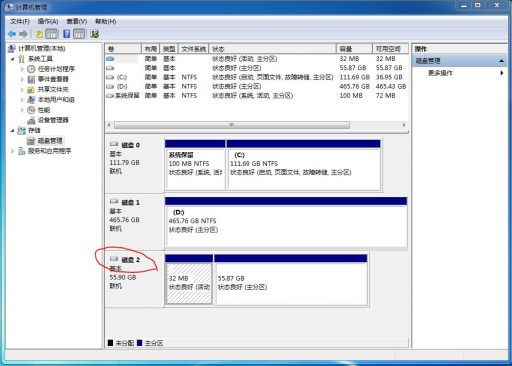The width and height of the screenshot is (512, 366).
Task: Select the (D:) 465.76 GB NTFS partition block
Action: tap(286, 222)
